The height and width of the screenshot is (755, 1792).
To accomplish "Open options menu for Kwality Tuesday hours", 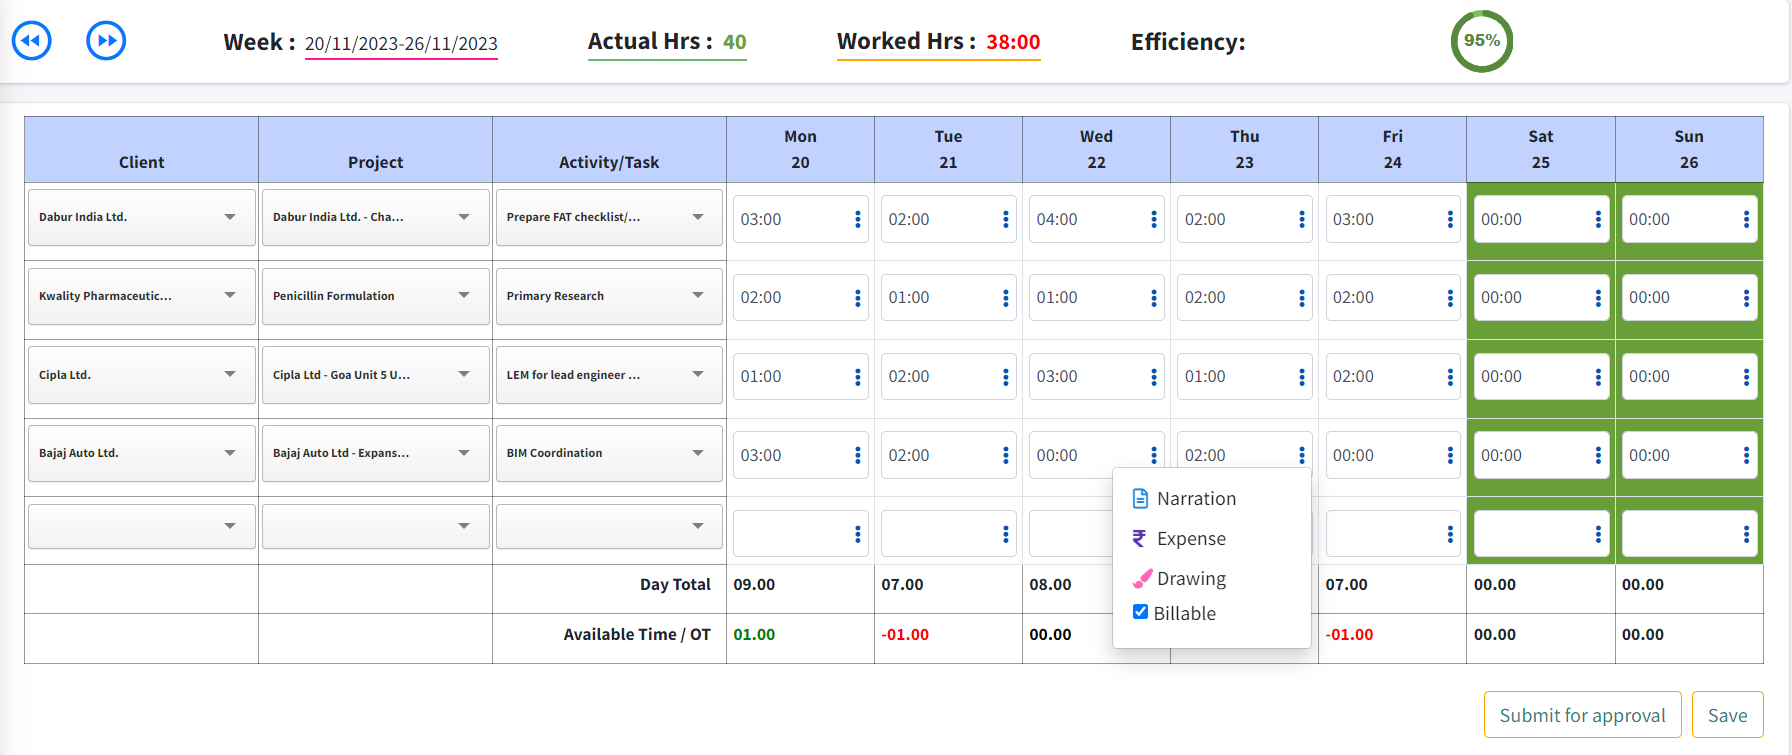I will (x=1005, y=298).
